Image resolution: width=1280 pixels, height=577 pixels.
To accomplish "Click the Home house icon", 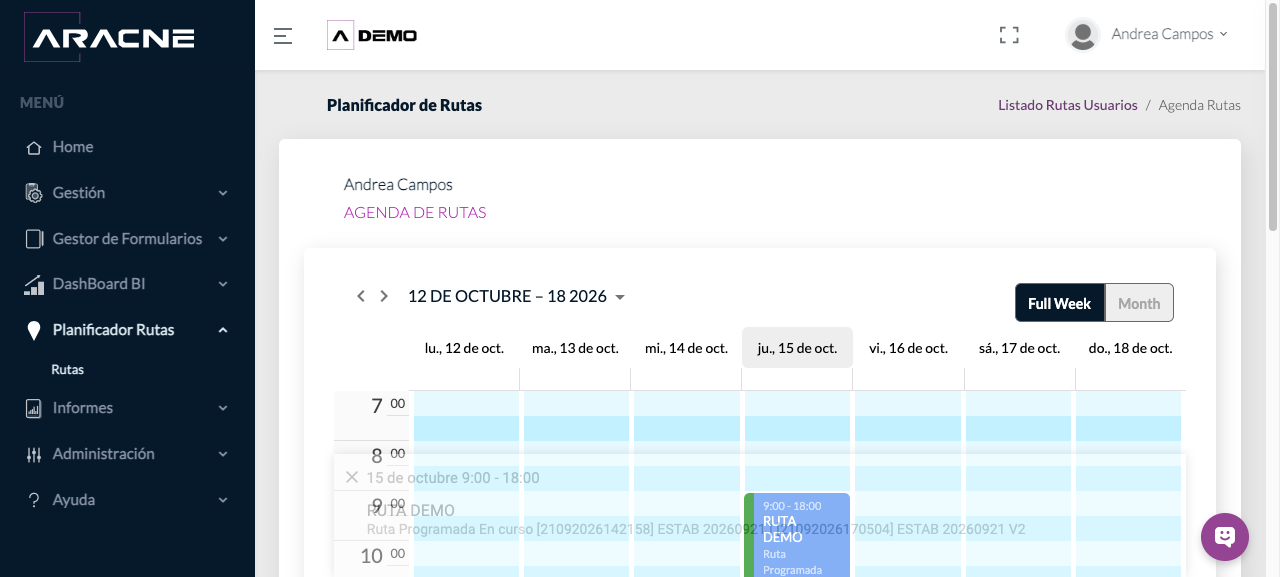I will coord(33,147).
